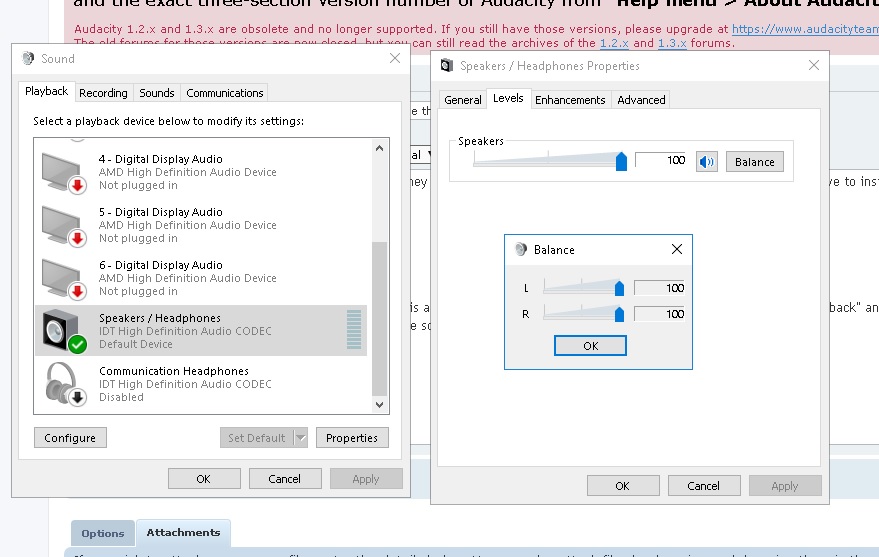Screen dimensions: 879x557
Task: Open the 1.2.x forum archive link
Action: click(614, 43)
